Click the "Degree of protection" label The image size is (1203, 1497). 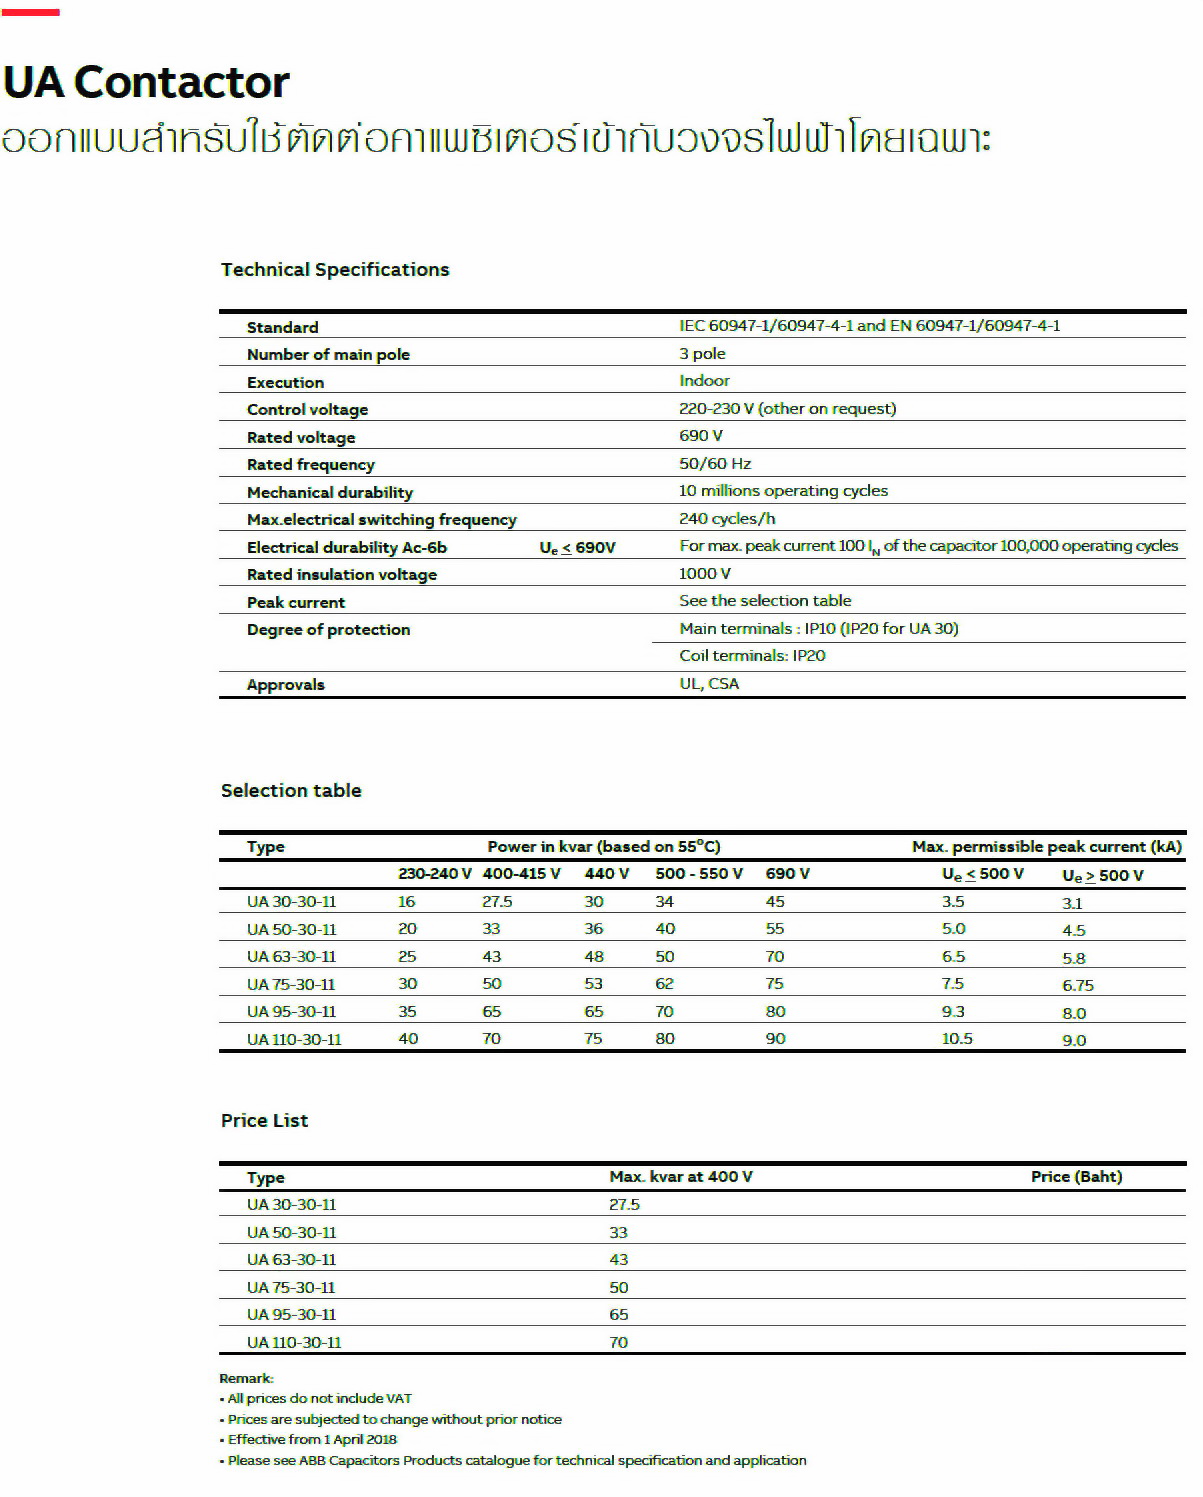pyautogui.click(x=328, y=629)
